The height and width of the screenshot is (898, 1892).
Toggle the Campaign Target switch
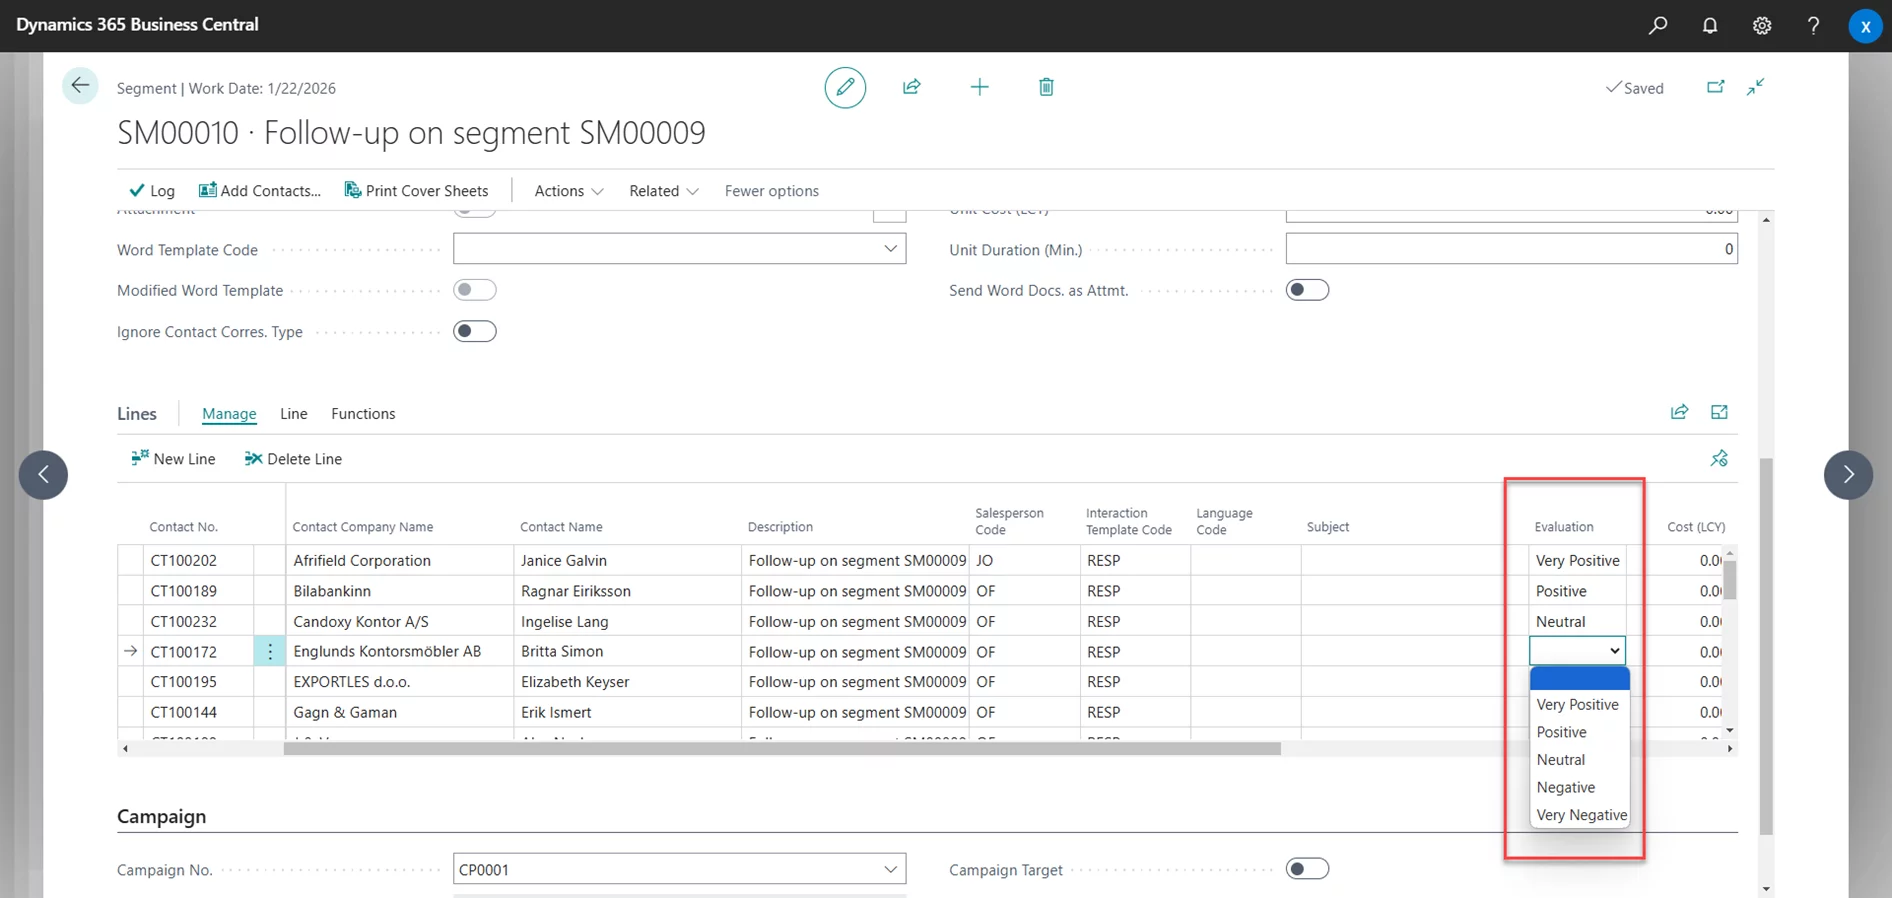[1307, 869]
